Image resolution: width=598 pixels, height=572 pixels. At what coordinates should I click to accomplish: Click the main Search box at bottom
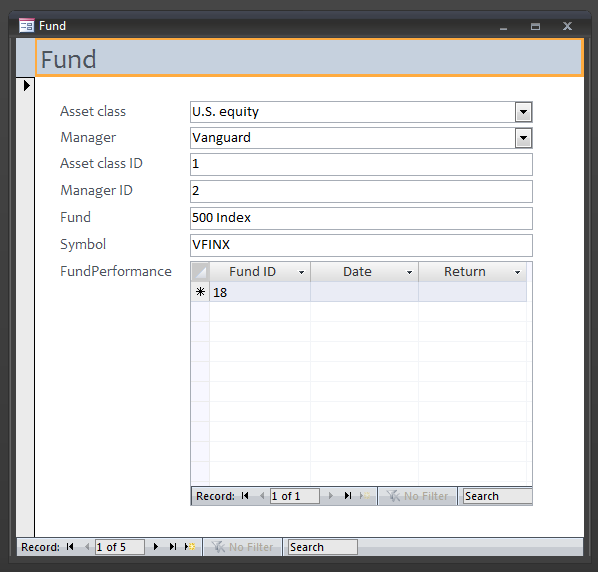[x=323, y=547]
